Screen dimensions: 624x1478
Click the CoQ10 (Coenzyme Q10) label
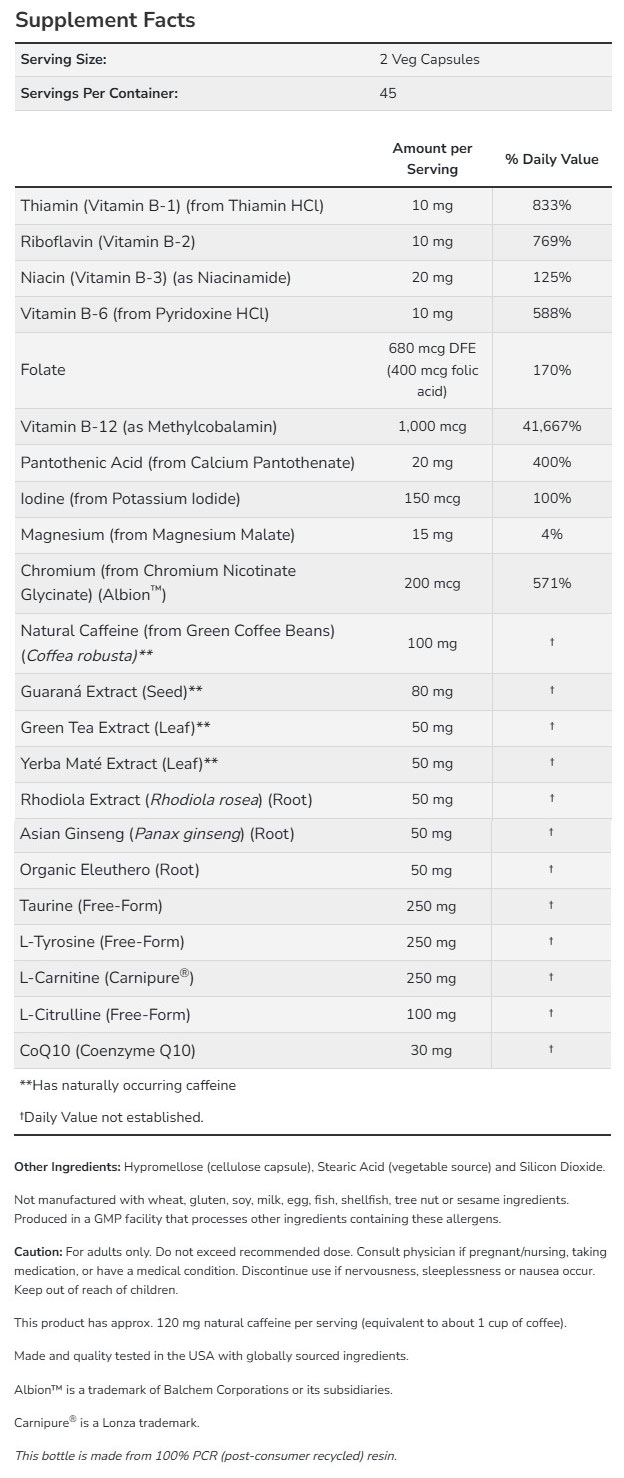tap(108, 1050)
